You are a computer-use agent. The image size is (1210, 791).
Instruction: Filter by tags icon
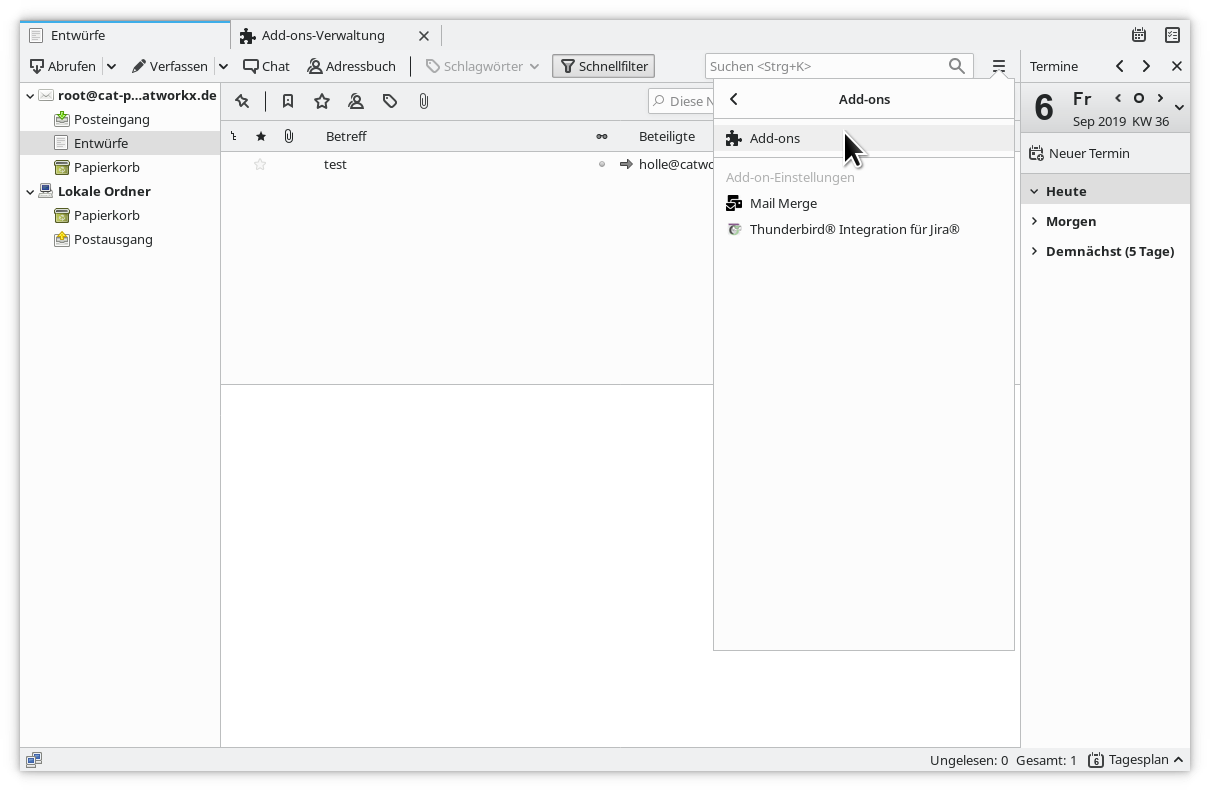click(390, 101)
